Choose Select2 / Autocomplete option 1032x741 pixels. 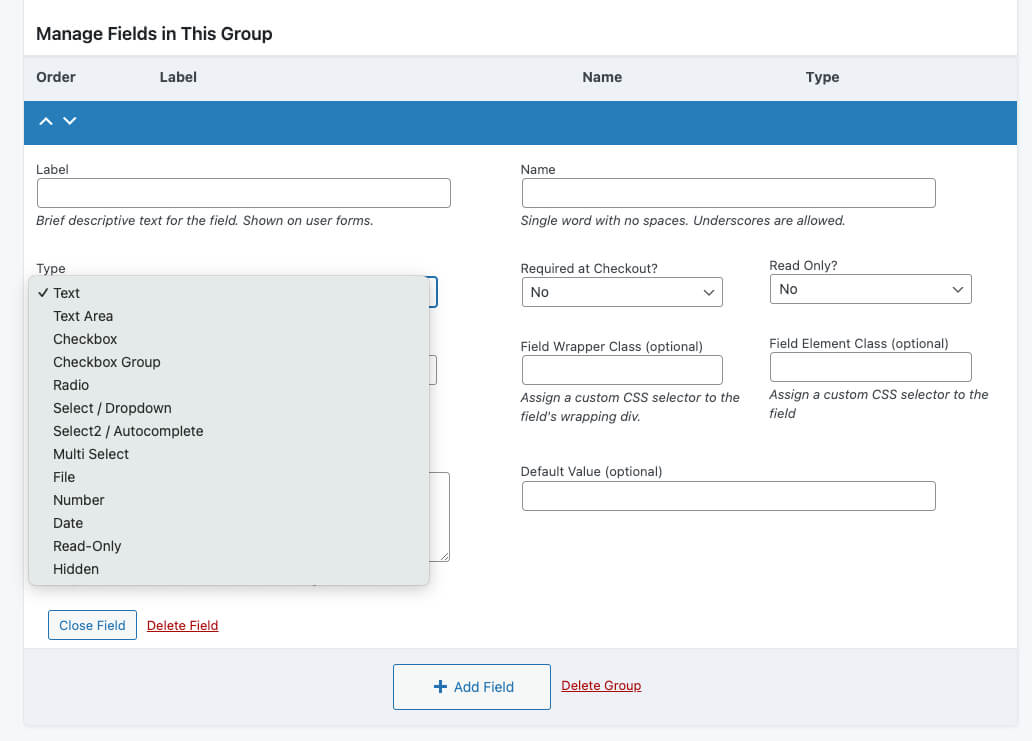(x=229, y=431)
